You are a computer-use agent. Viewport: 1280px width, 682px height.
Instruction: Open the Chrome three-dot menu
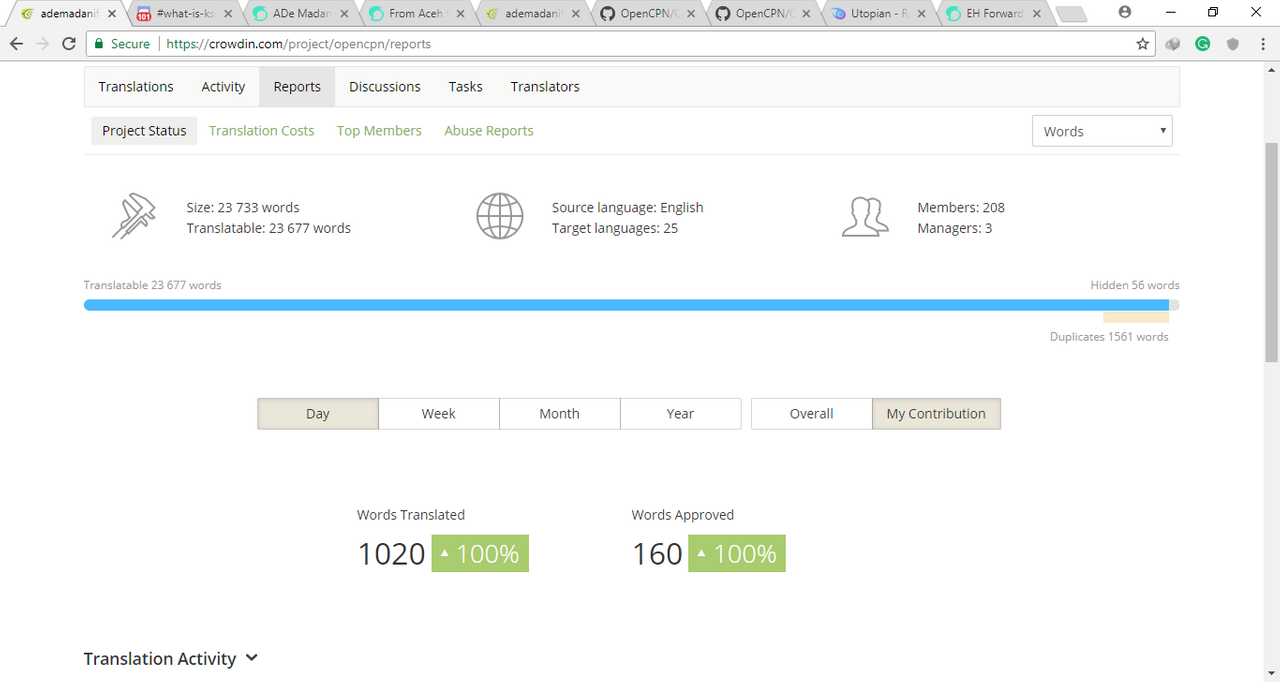coord(1263,44)
